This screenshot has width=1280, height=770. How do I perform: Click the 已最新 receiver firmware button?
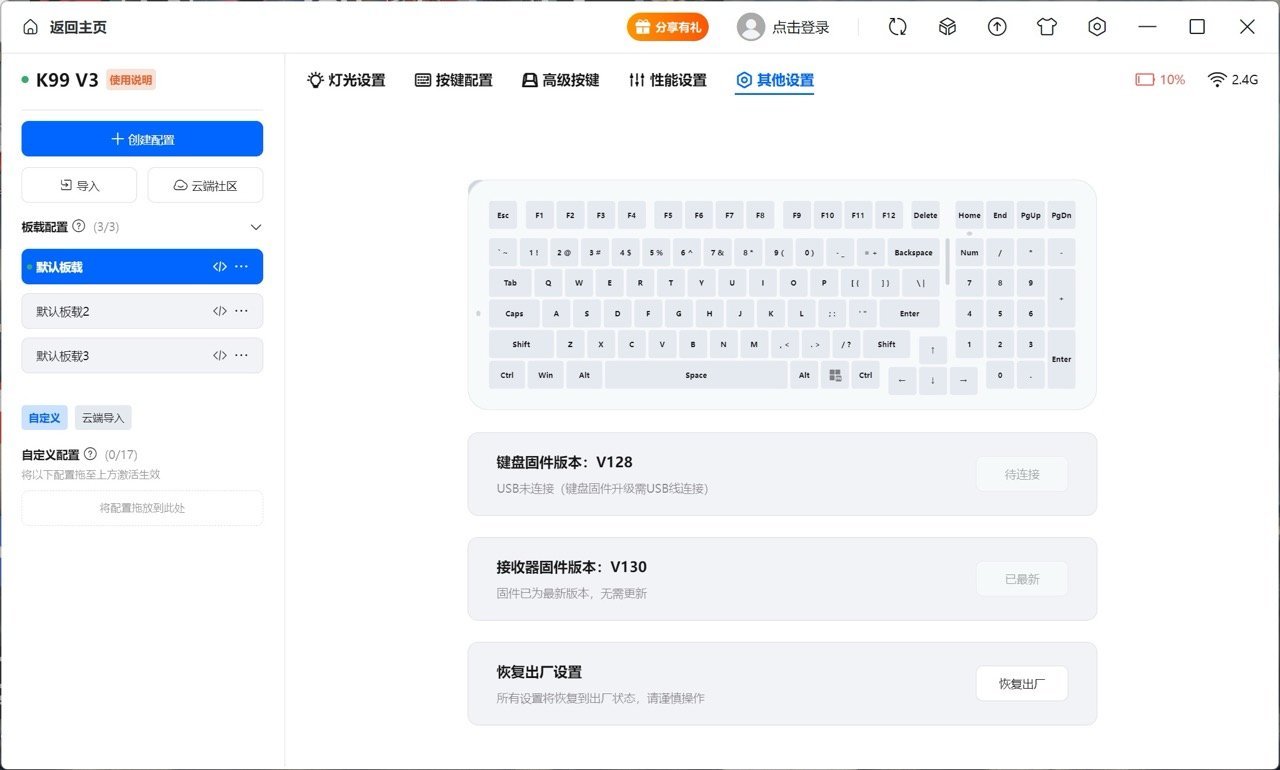(x=1022, y=579)
